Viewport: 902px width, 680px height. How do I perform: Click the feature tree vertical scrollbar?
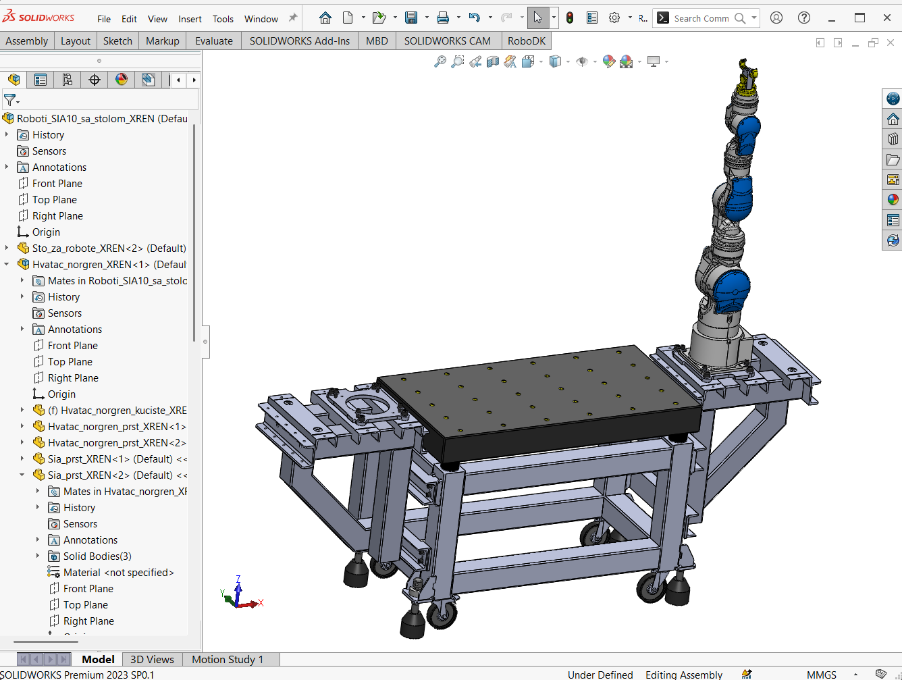pyautogui.click(x=194, y=233)
